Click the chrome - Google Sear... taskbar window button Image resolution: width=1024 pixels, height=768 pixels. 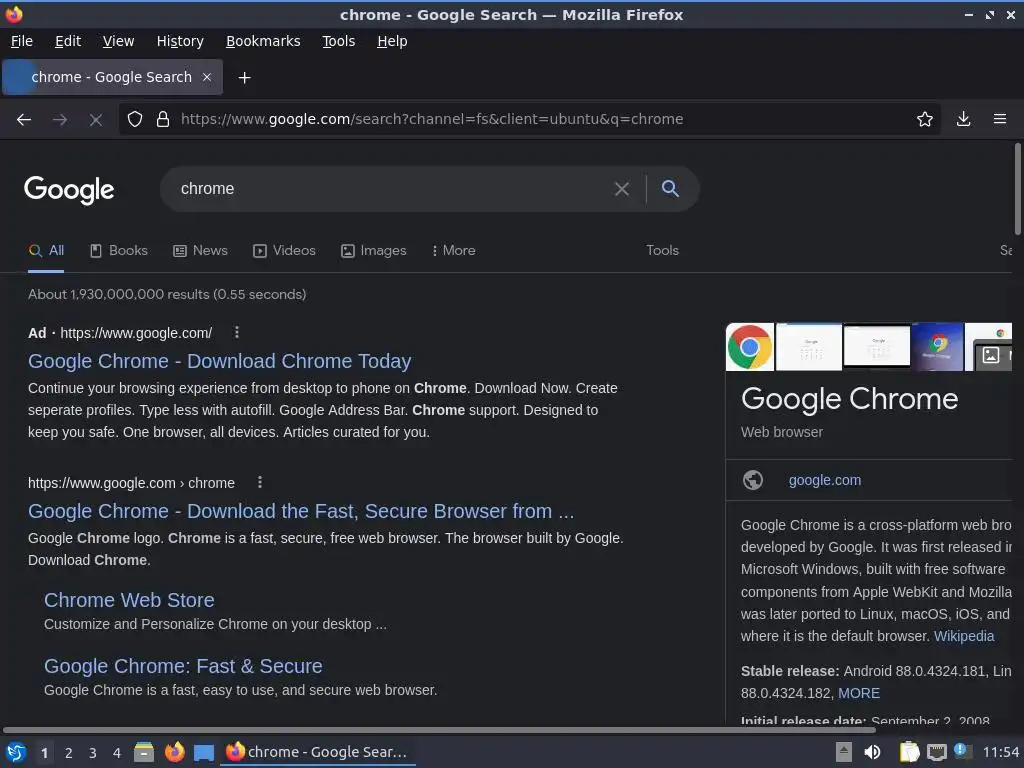[x=317, y=752]
